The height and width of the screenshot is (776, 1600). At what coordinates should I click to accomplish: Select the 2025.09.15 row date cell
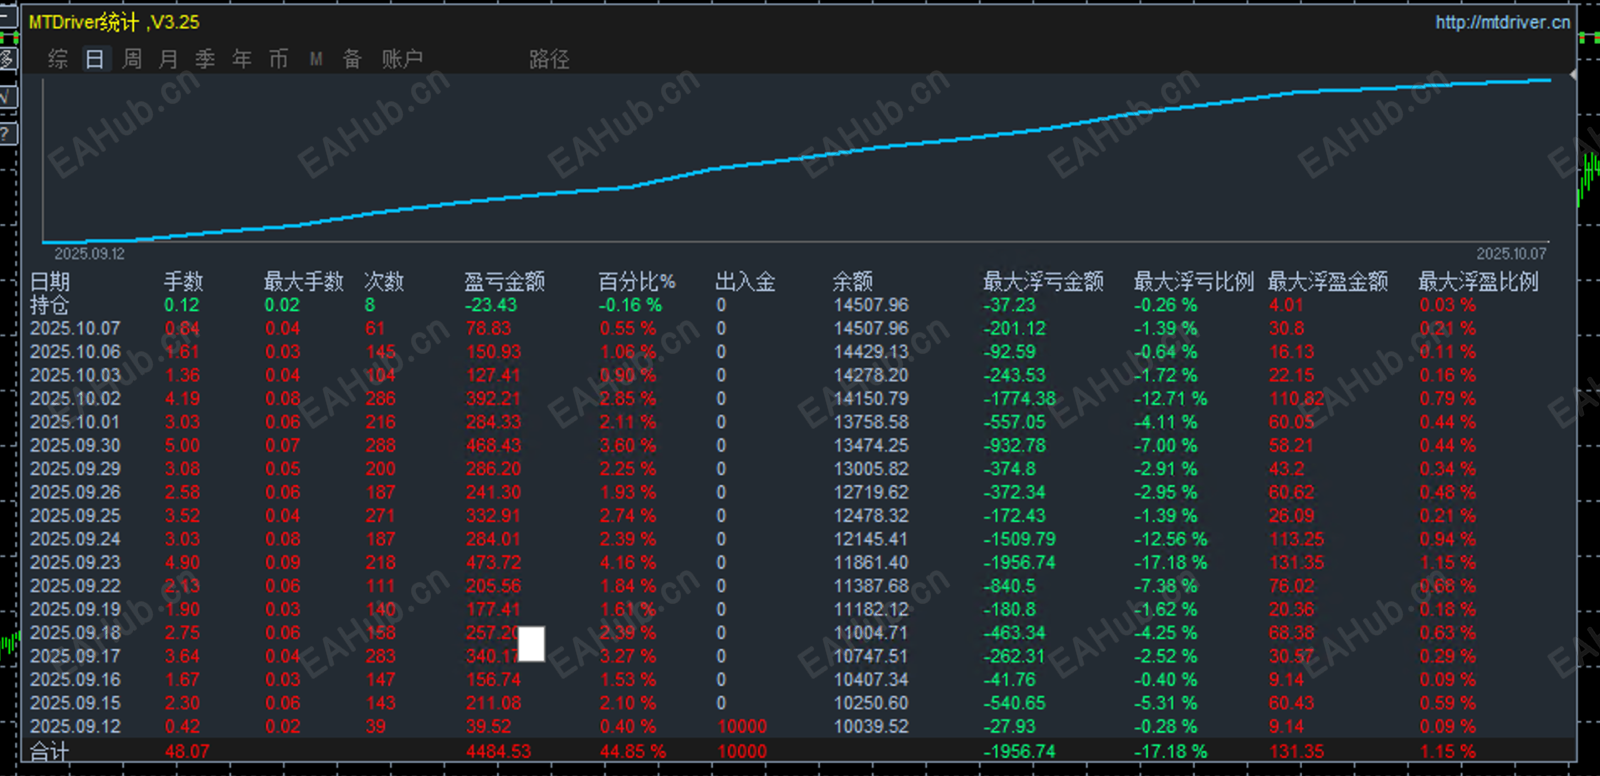click(75, 704)
